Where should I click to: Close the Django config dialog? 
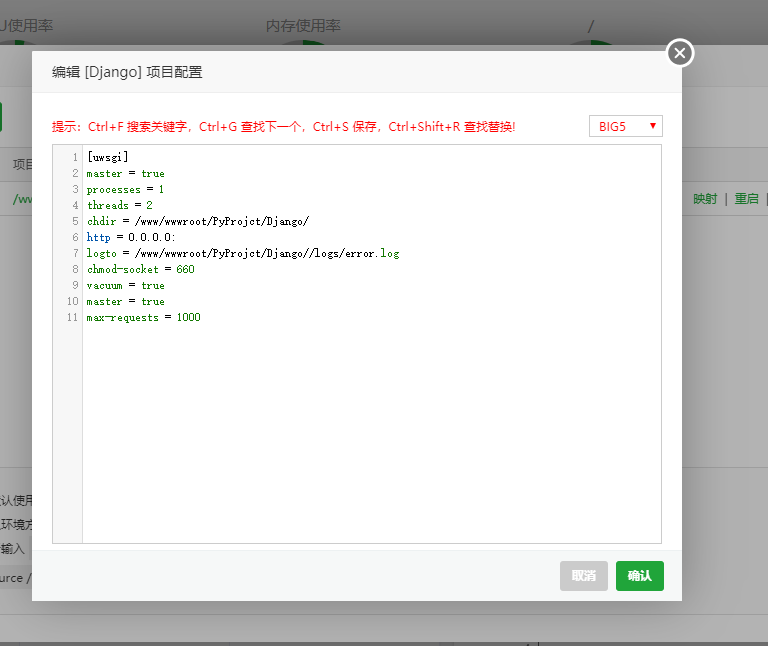tap(680, 53)
